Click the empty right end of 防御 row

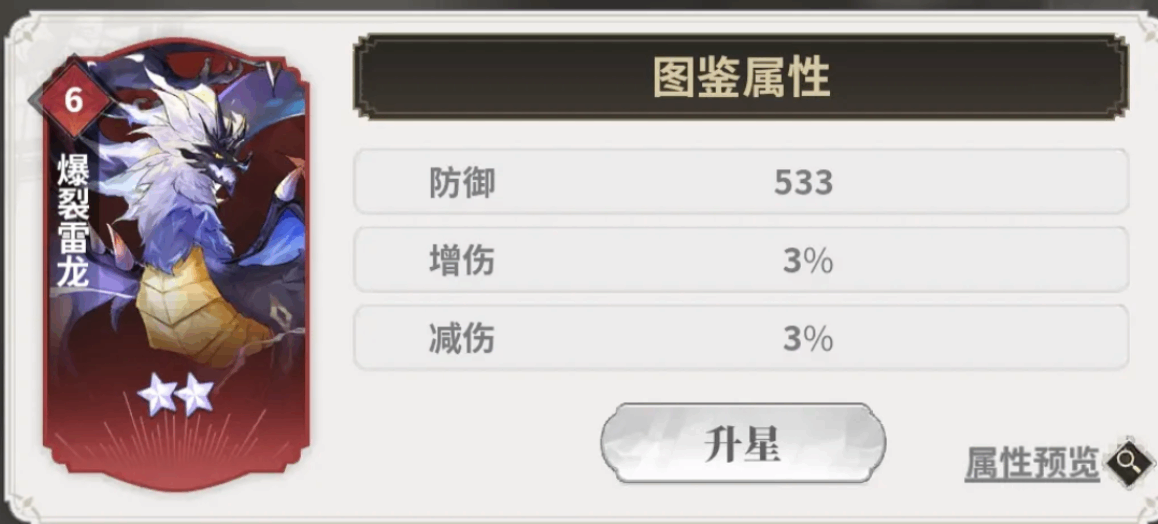1040,182
